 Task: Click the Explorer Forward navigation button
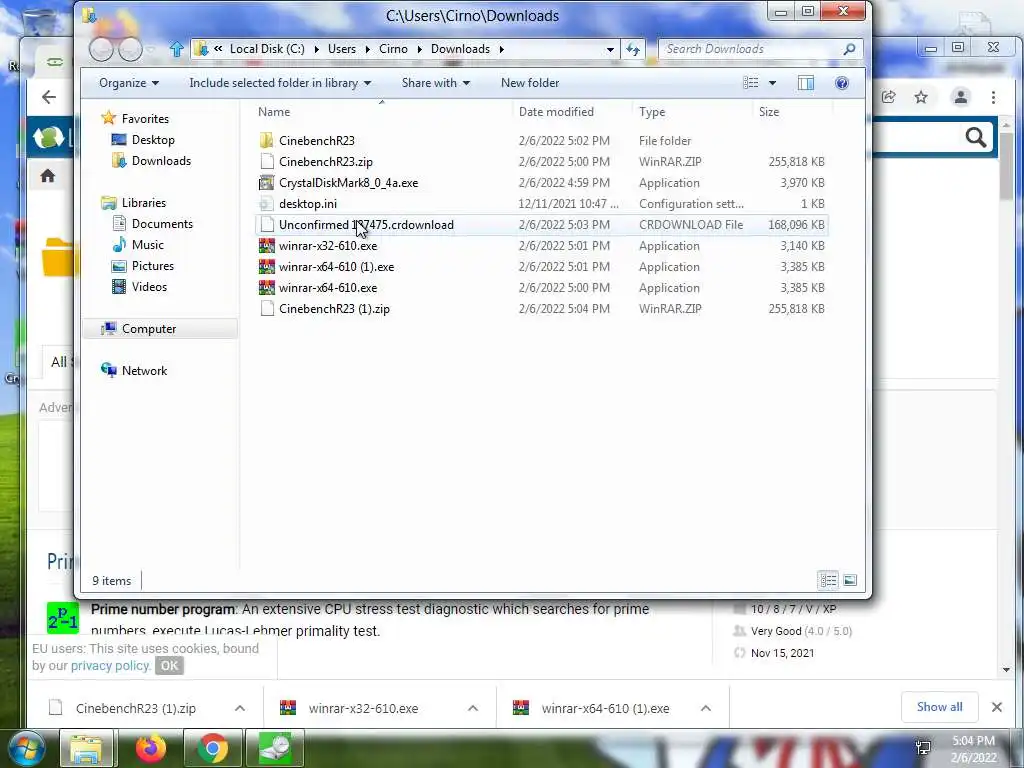(130, 49)
